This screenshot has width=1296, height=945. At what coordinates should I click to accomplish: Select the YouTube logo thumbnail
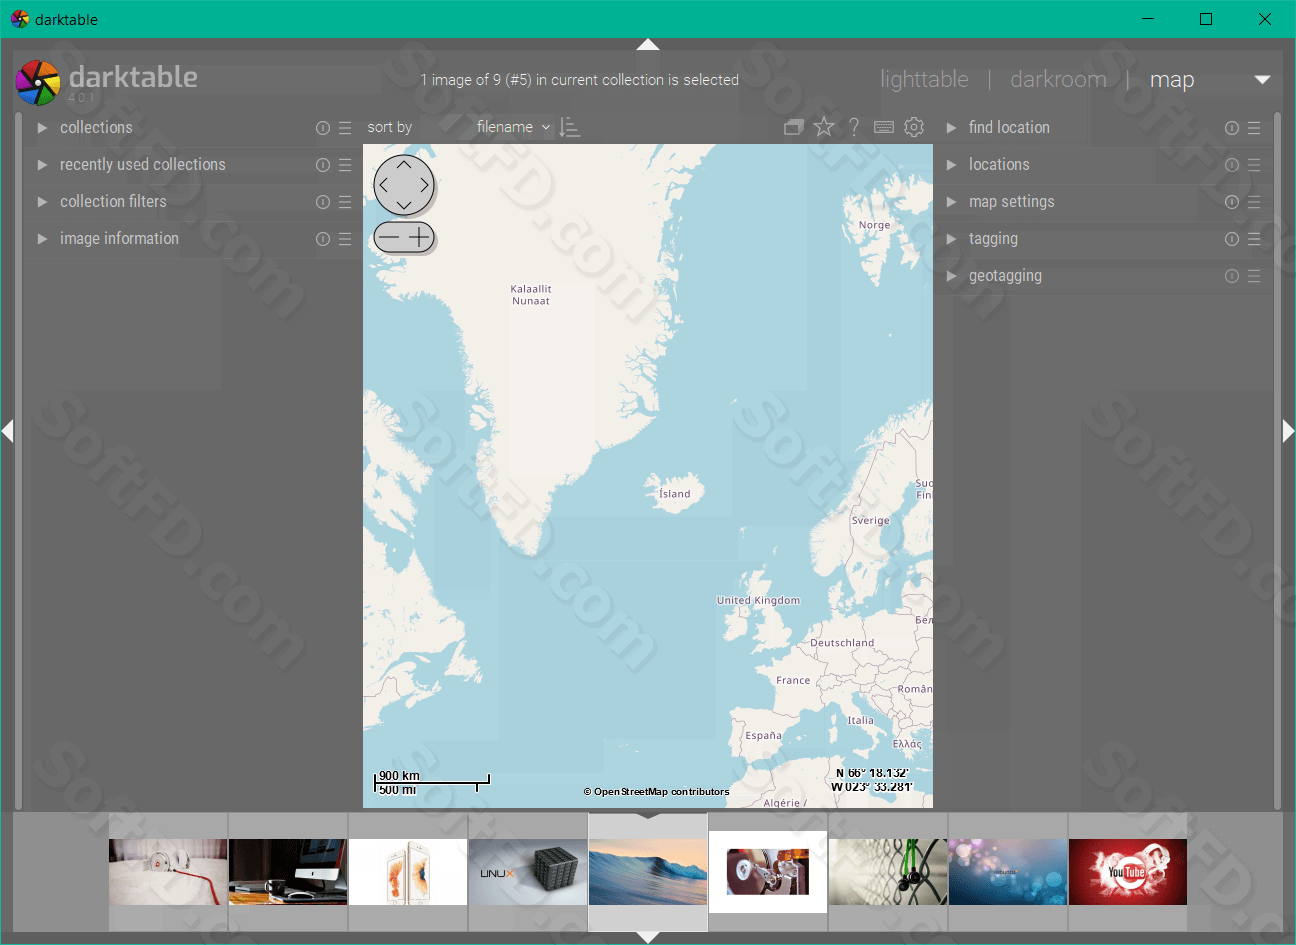click(1128, 872)
